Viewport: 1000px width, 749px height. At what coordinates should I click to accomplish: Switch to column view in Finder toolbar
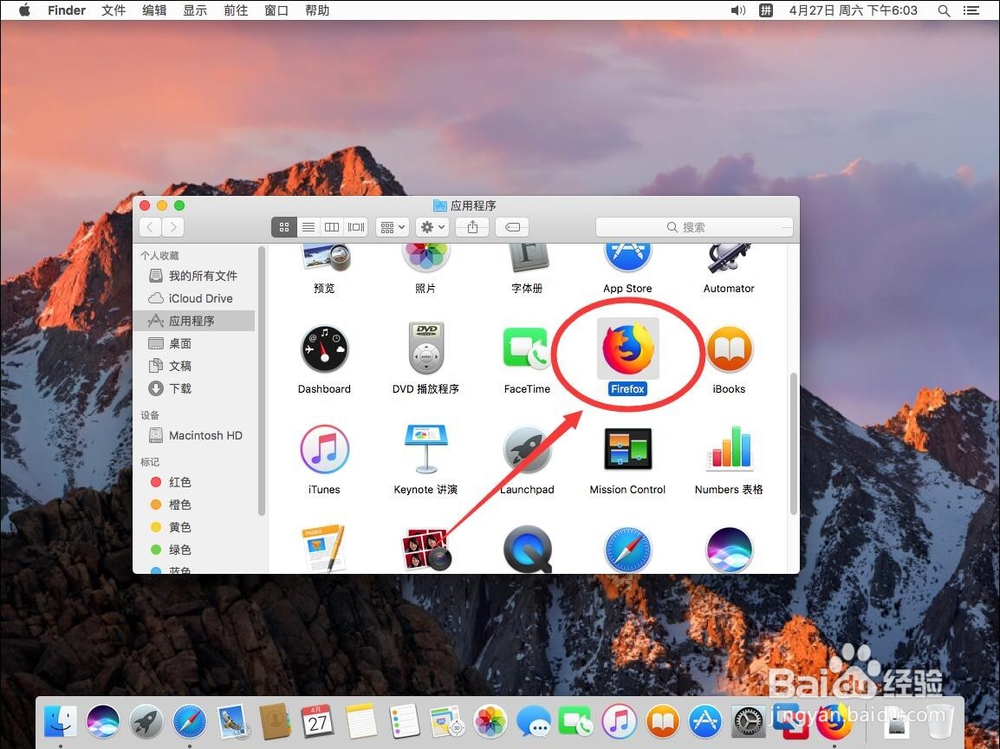coord(332,227)
